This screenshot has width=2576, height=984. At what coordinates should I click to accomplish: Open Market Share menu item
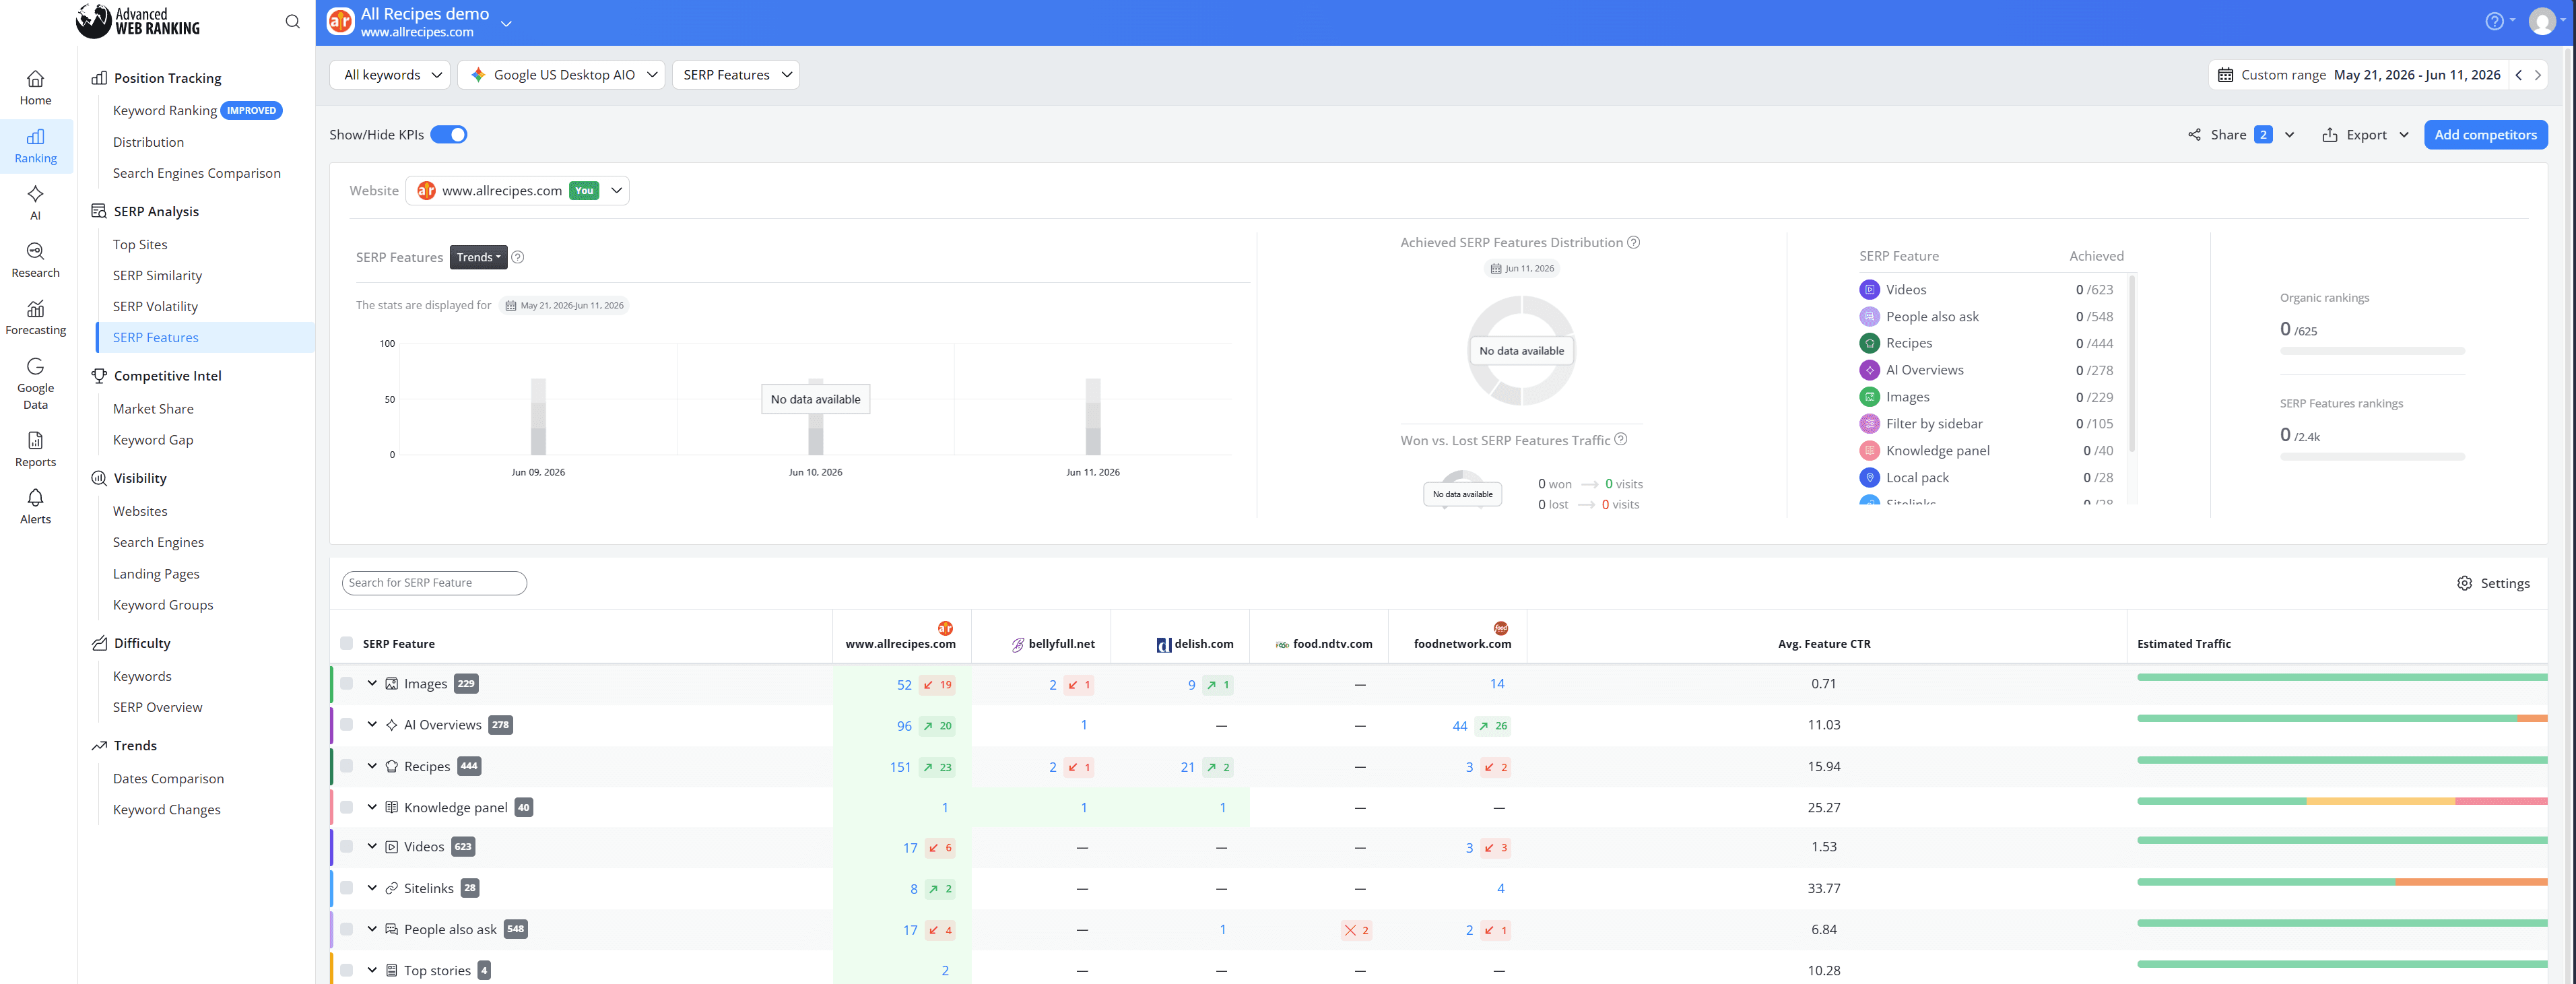tap(153, 408)
